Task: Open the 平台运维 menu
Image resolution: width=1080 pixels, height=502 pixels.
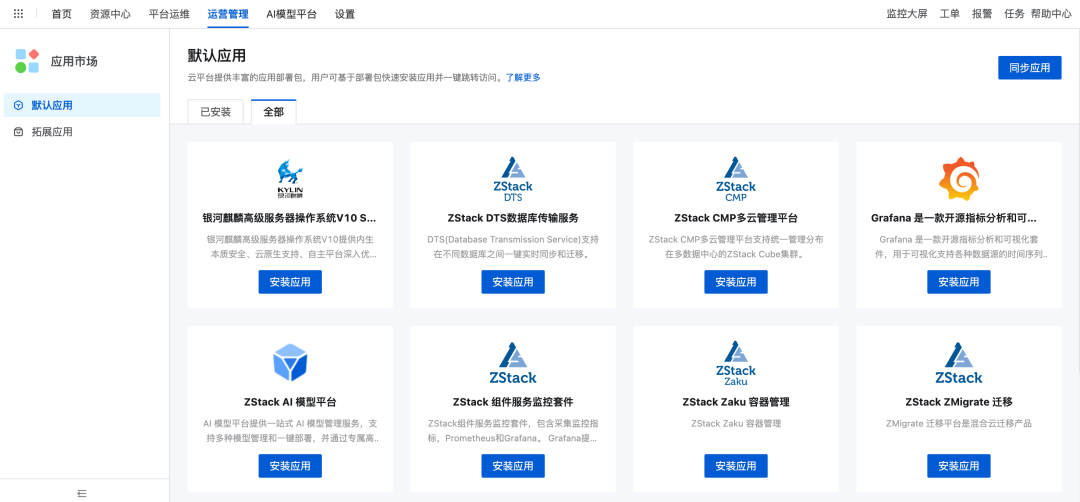Action: (x=169, y=14)
